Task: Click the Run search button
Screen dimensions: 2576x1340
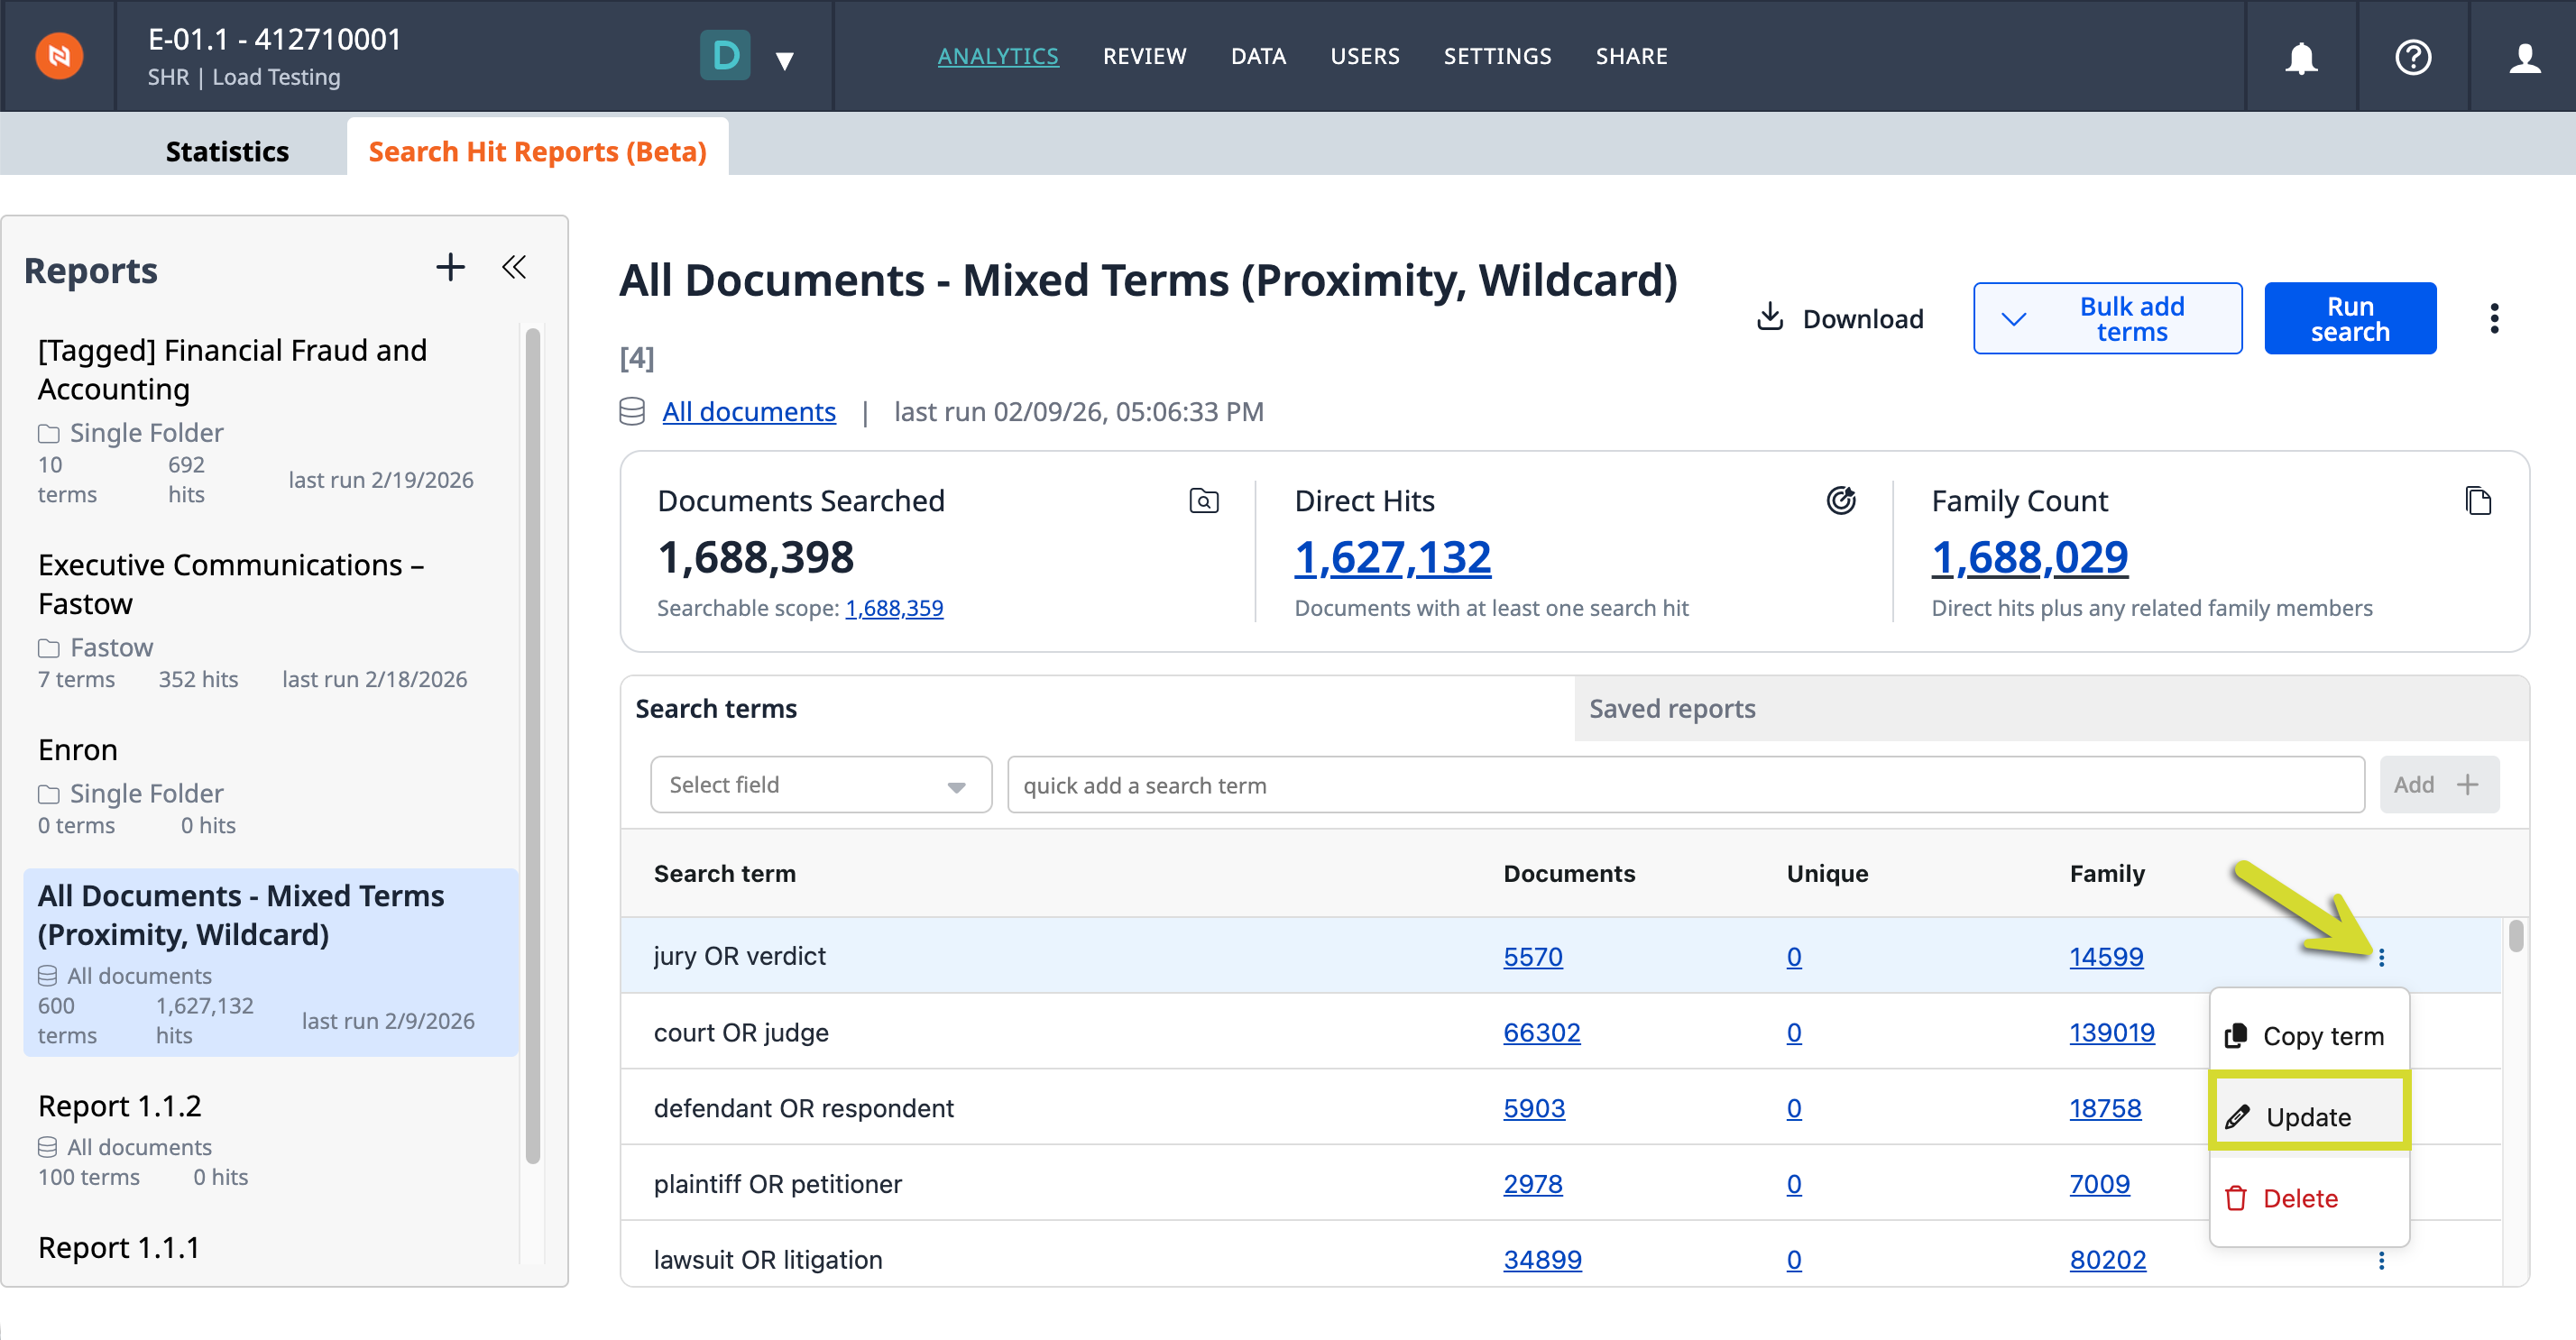Action: [x=2350, y=318]
